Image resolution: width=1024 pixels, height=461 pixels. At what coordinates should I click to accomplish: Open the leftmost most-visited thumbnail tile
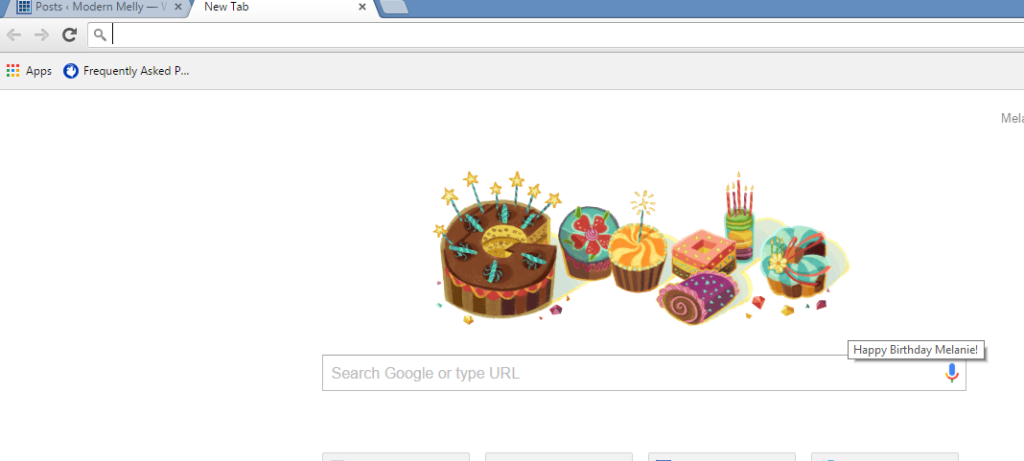(x=396, y=456)
